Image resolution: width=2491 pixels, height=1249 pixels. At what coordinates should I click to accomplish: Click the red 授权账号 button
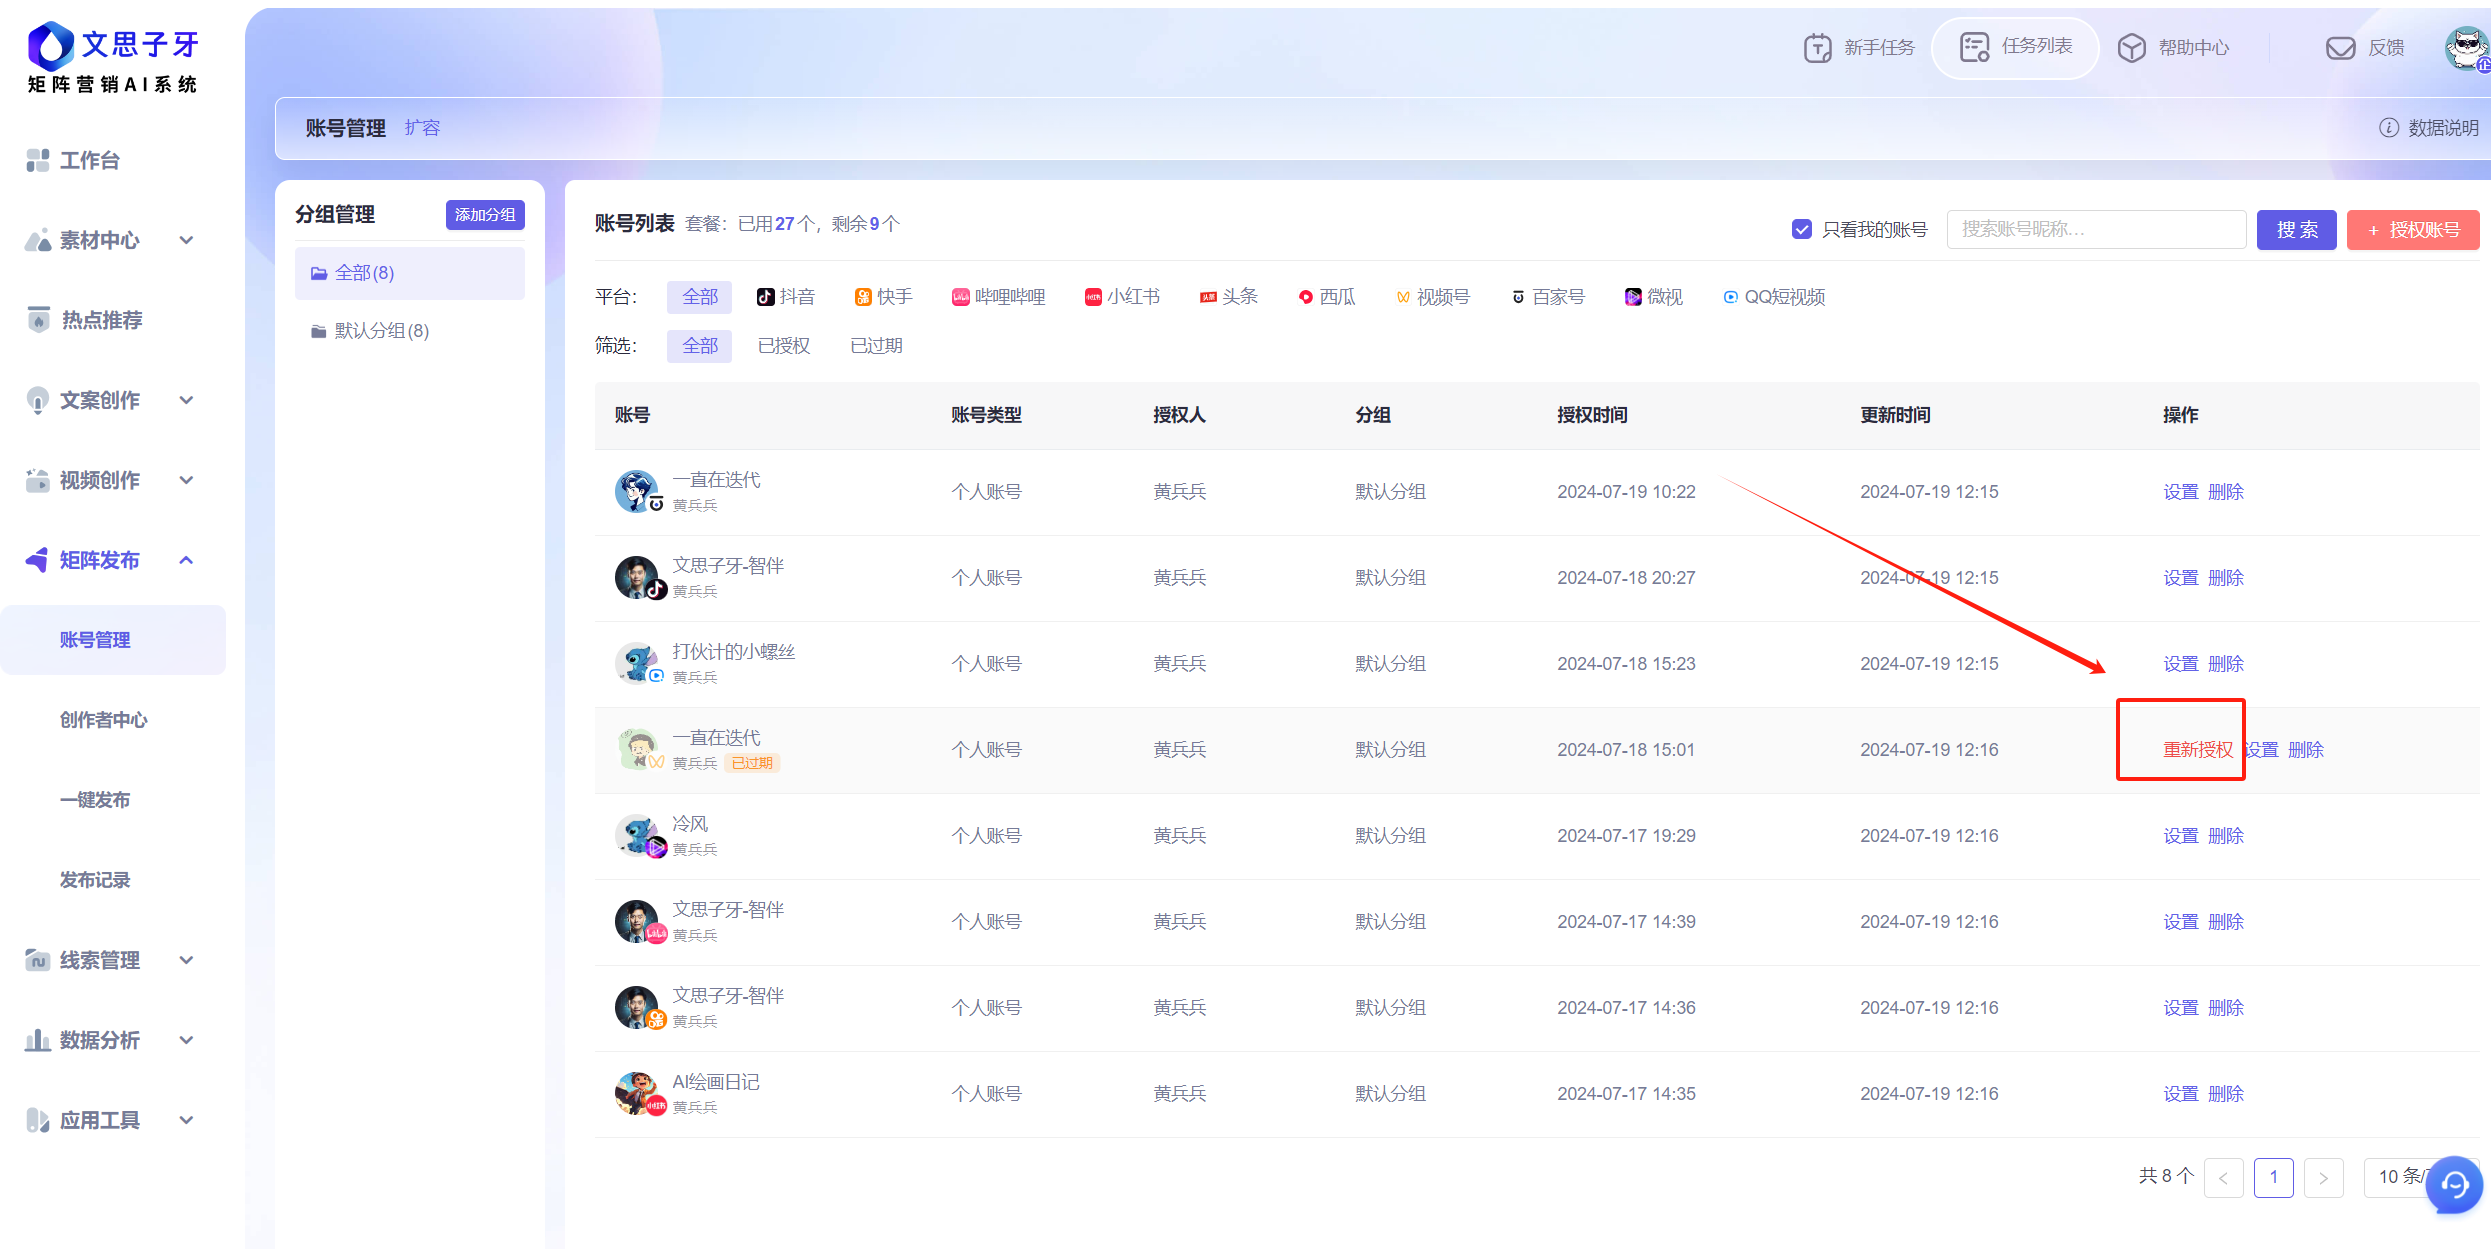(x=2413, y=230)
